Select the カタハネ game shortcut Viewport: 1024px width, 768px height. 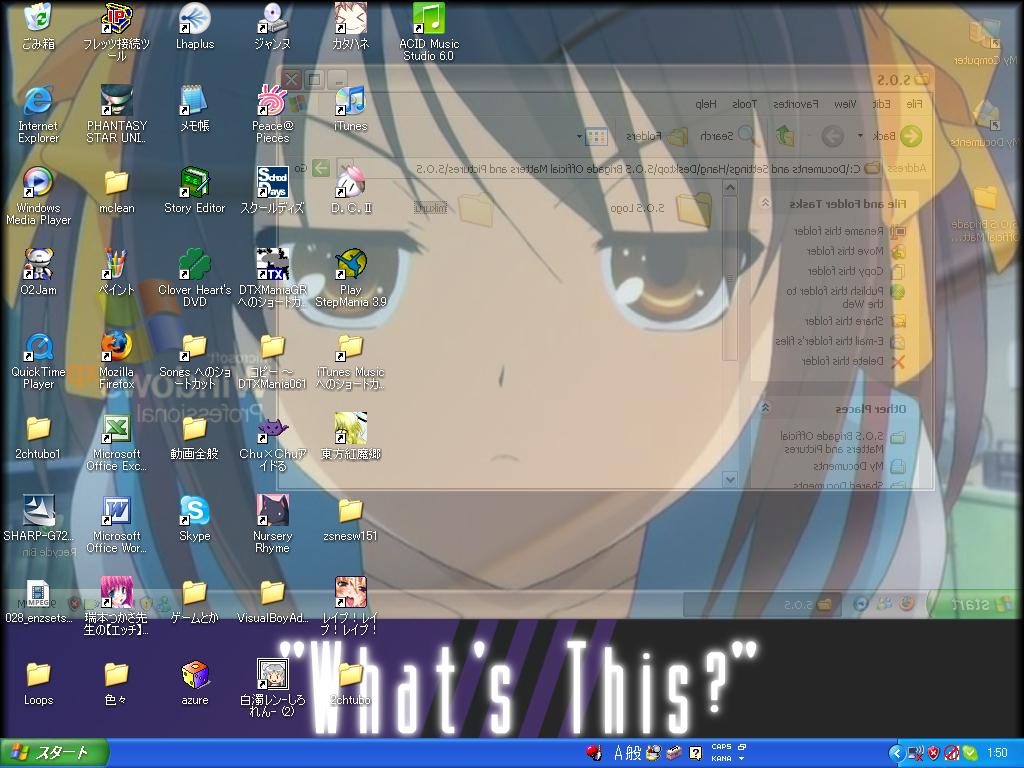click(x=351, y=26)
